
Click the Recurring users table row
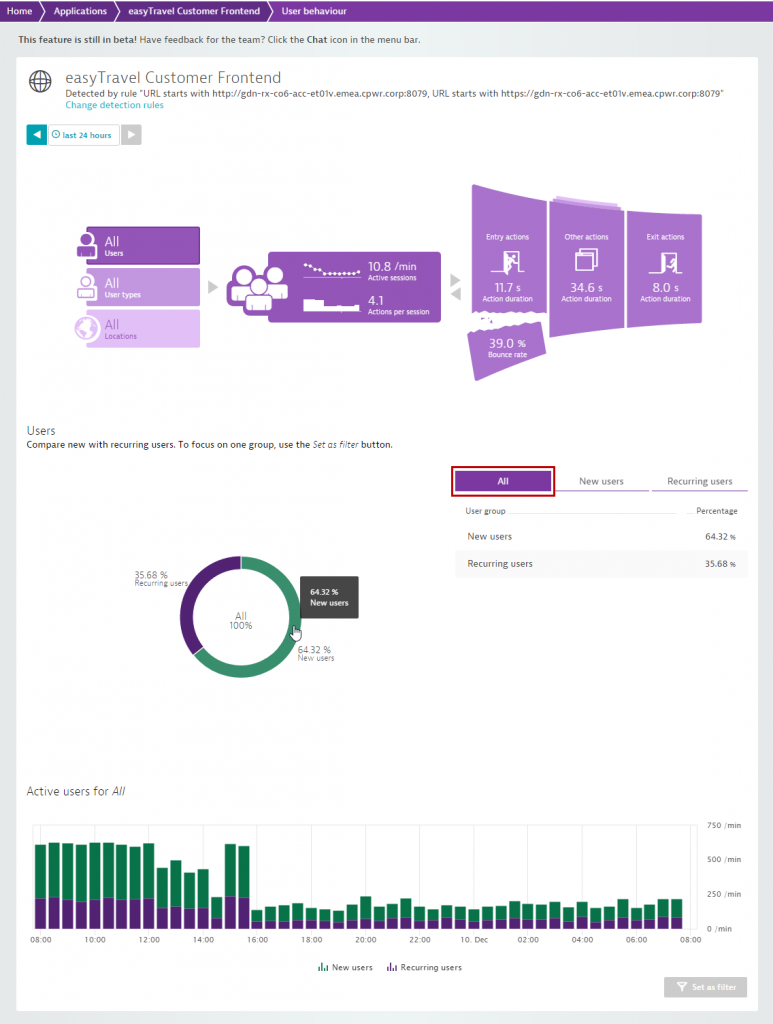point(601,564)
